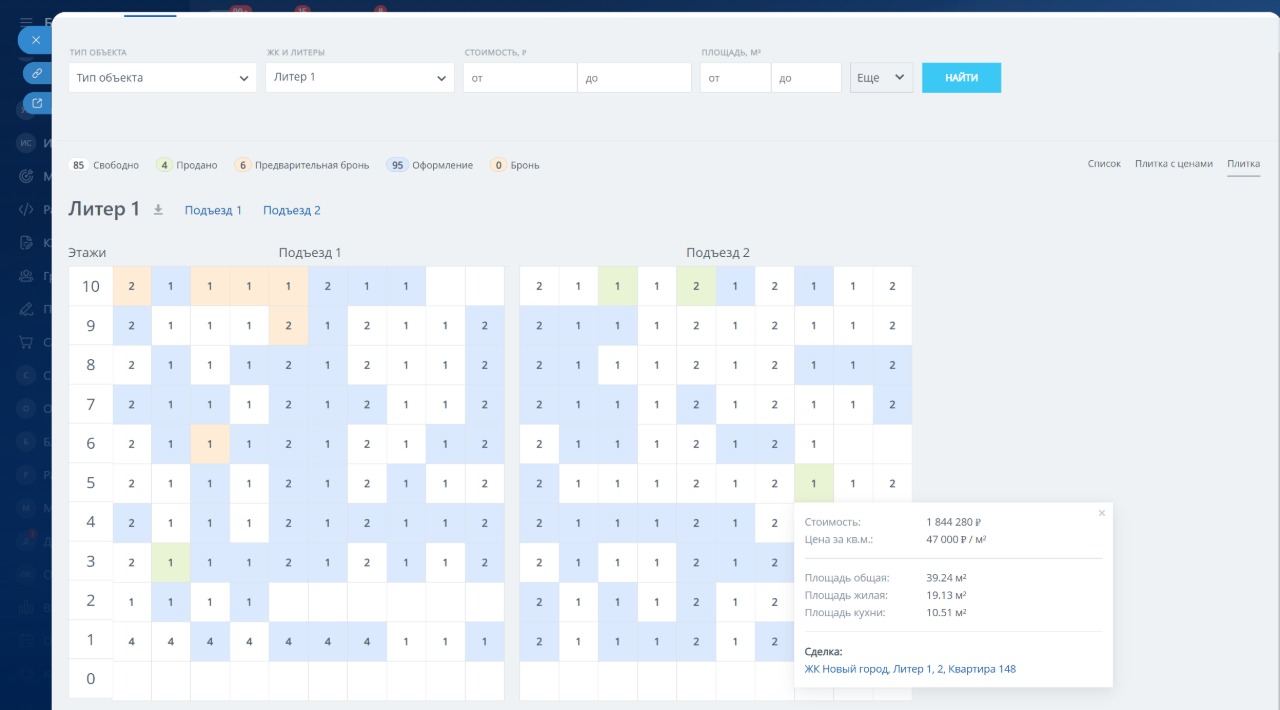Filter by 6 Предварительная бронь status
This screenshot has width=1280, height=710.
[x=300, y=165]
